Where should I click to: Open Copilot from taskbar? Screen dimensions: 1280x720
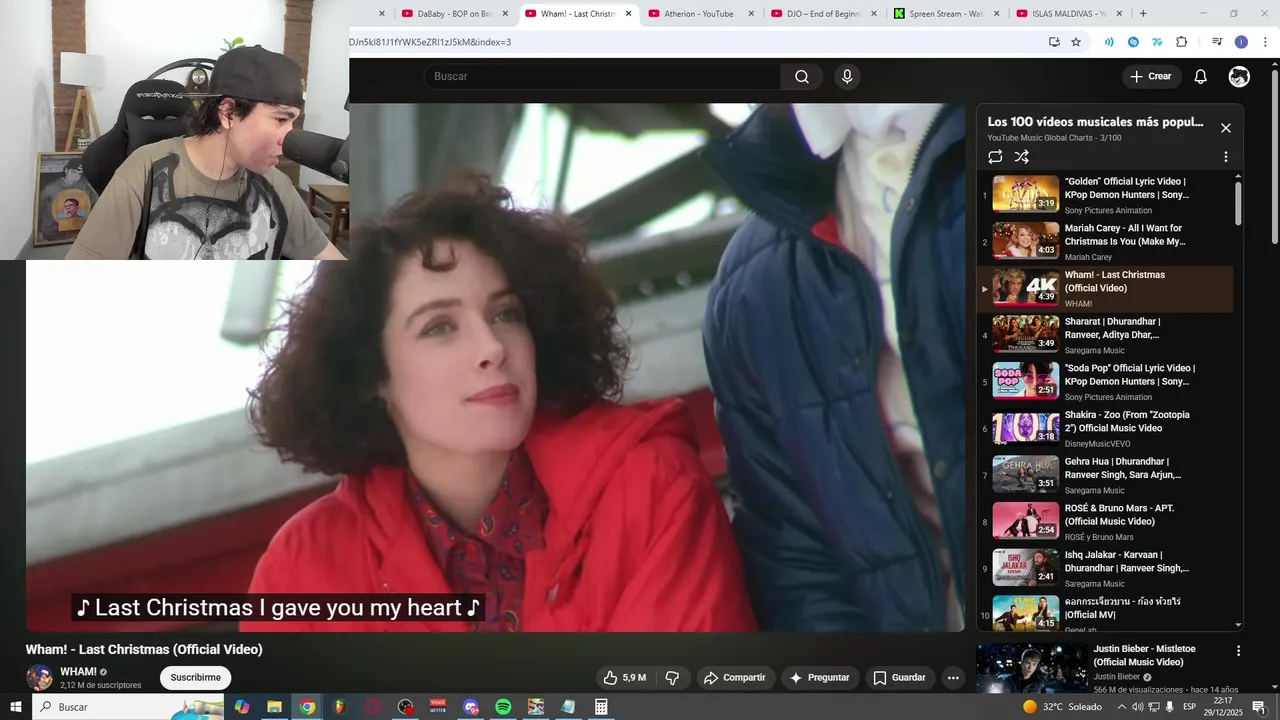click(x=241, y=707)
